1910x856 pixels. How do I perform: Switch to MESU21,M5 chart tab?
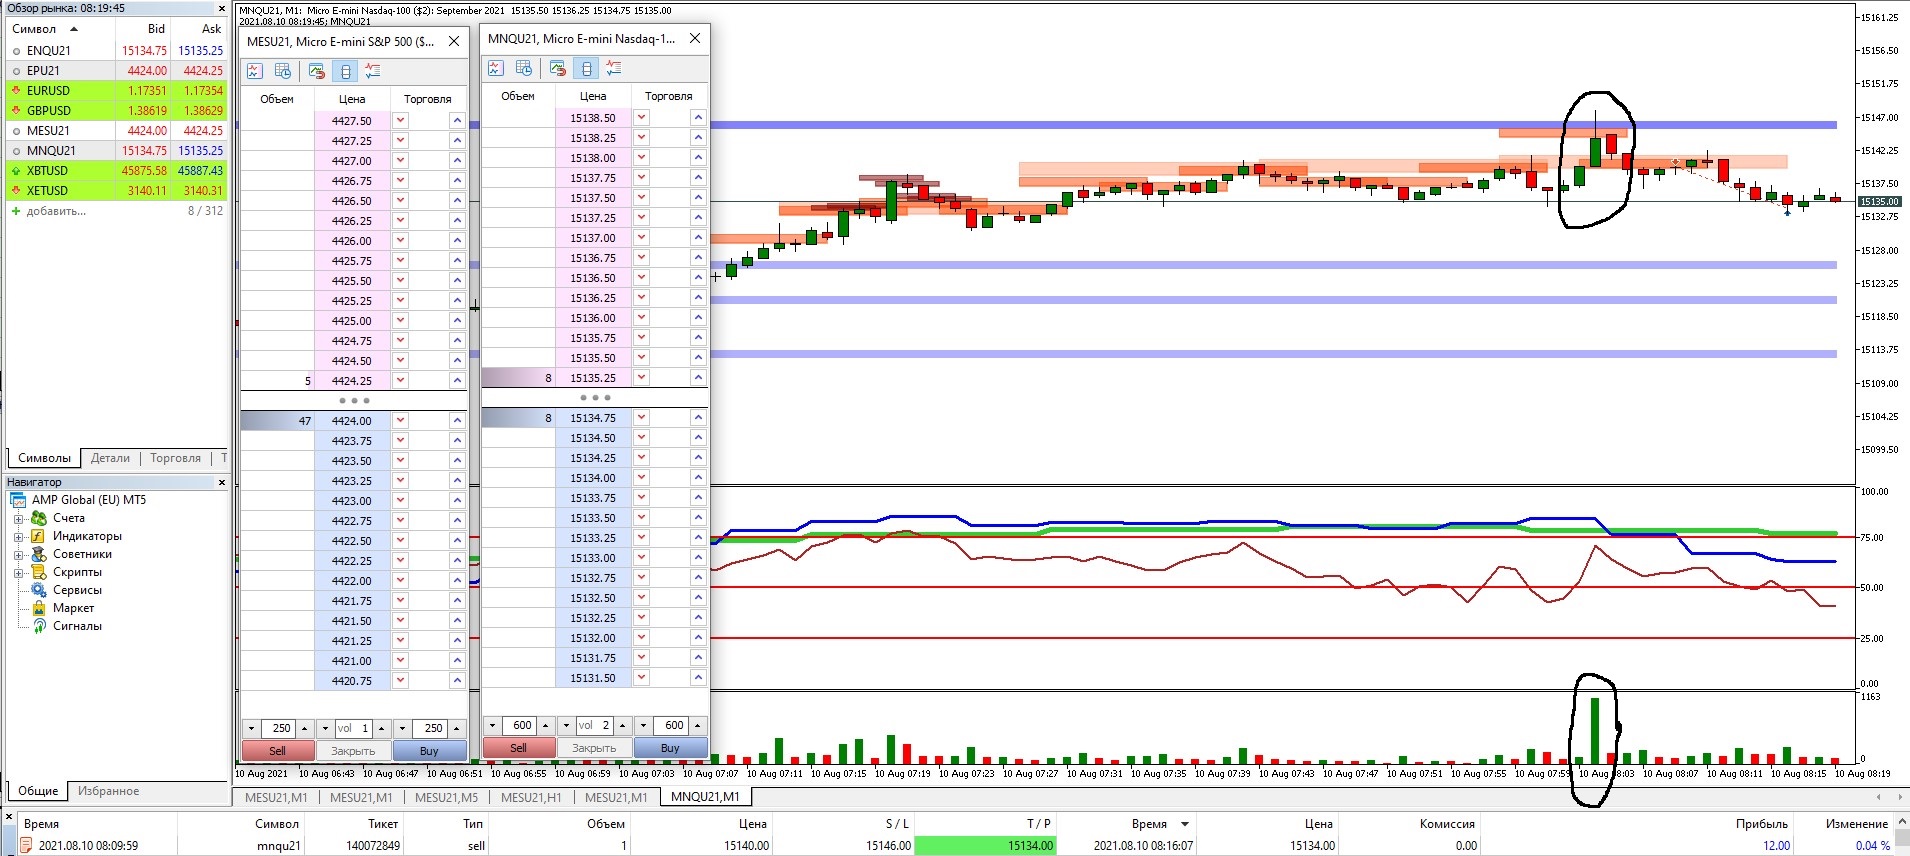coord(446,797)
